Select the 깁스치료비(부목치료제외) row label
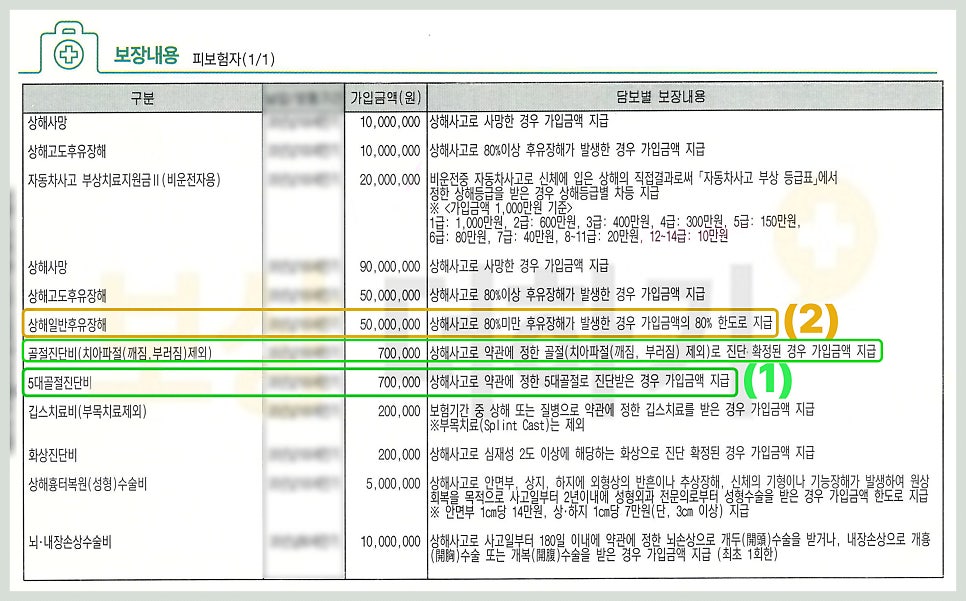Screen dimensions: 966x601 pos(90,410)
